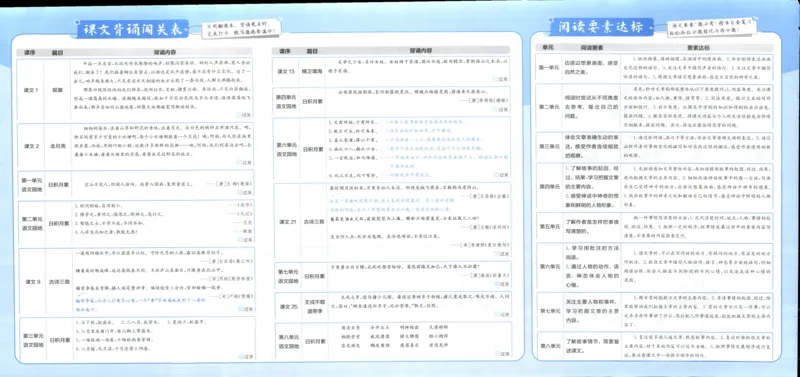Select the 第七单元 cell in 阅读要素达标 table
800x377 pixels.
550,311
